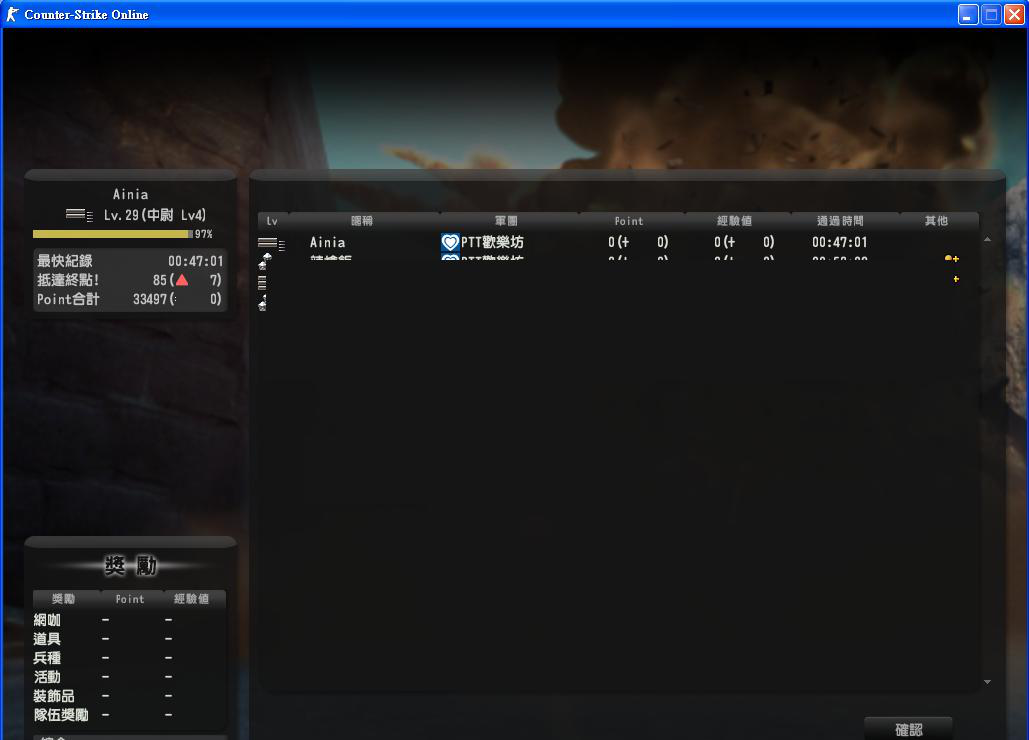Viewport: 1029px width, 740px height.
Task: Click the red triangle rank-up indicator
Action: point(182,280)
